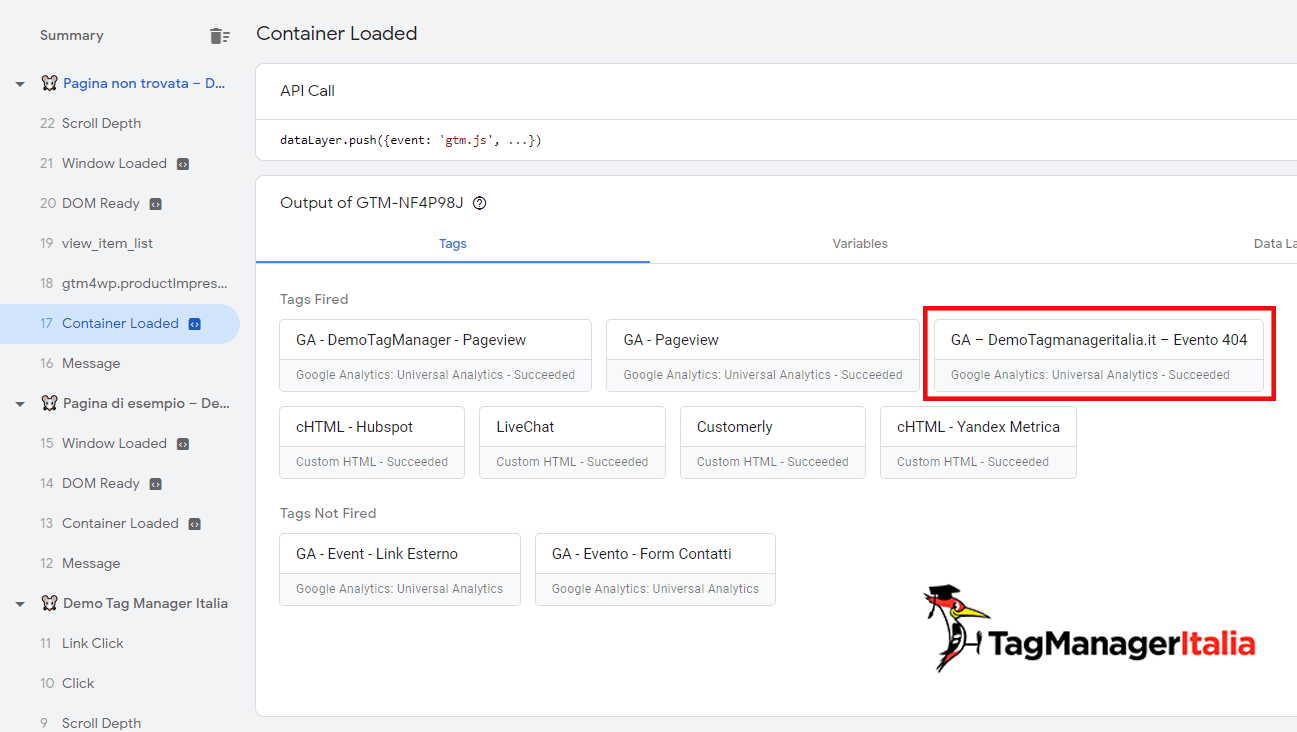Open the GA - DemoTagManager - Pageview tag card
This screenshot has width=1297, height=732.
click(x=435, y=355)
